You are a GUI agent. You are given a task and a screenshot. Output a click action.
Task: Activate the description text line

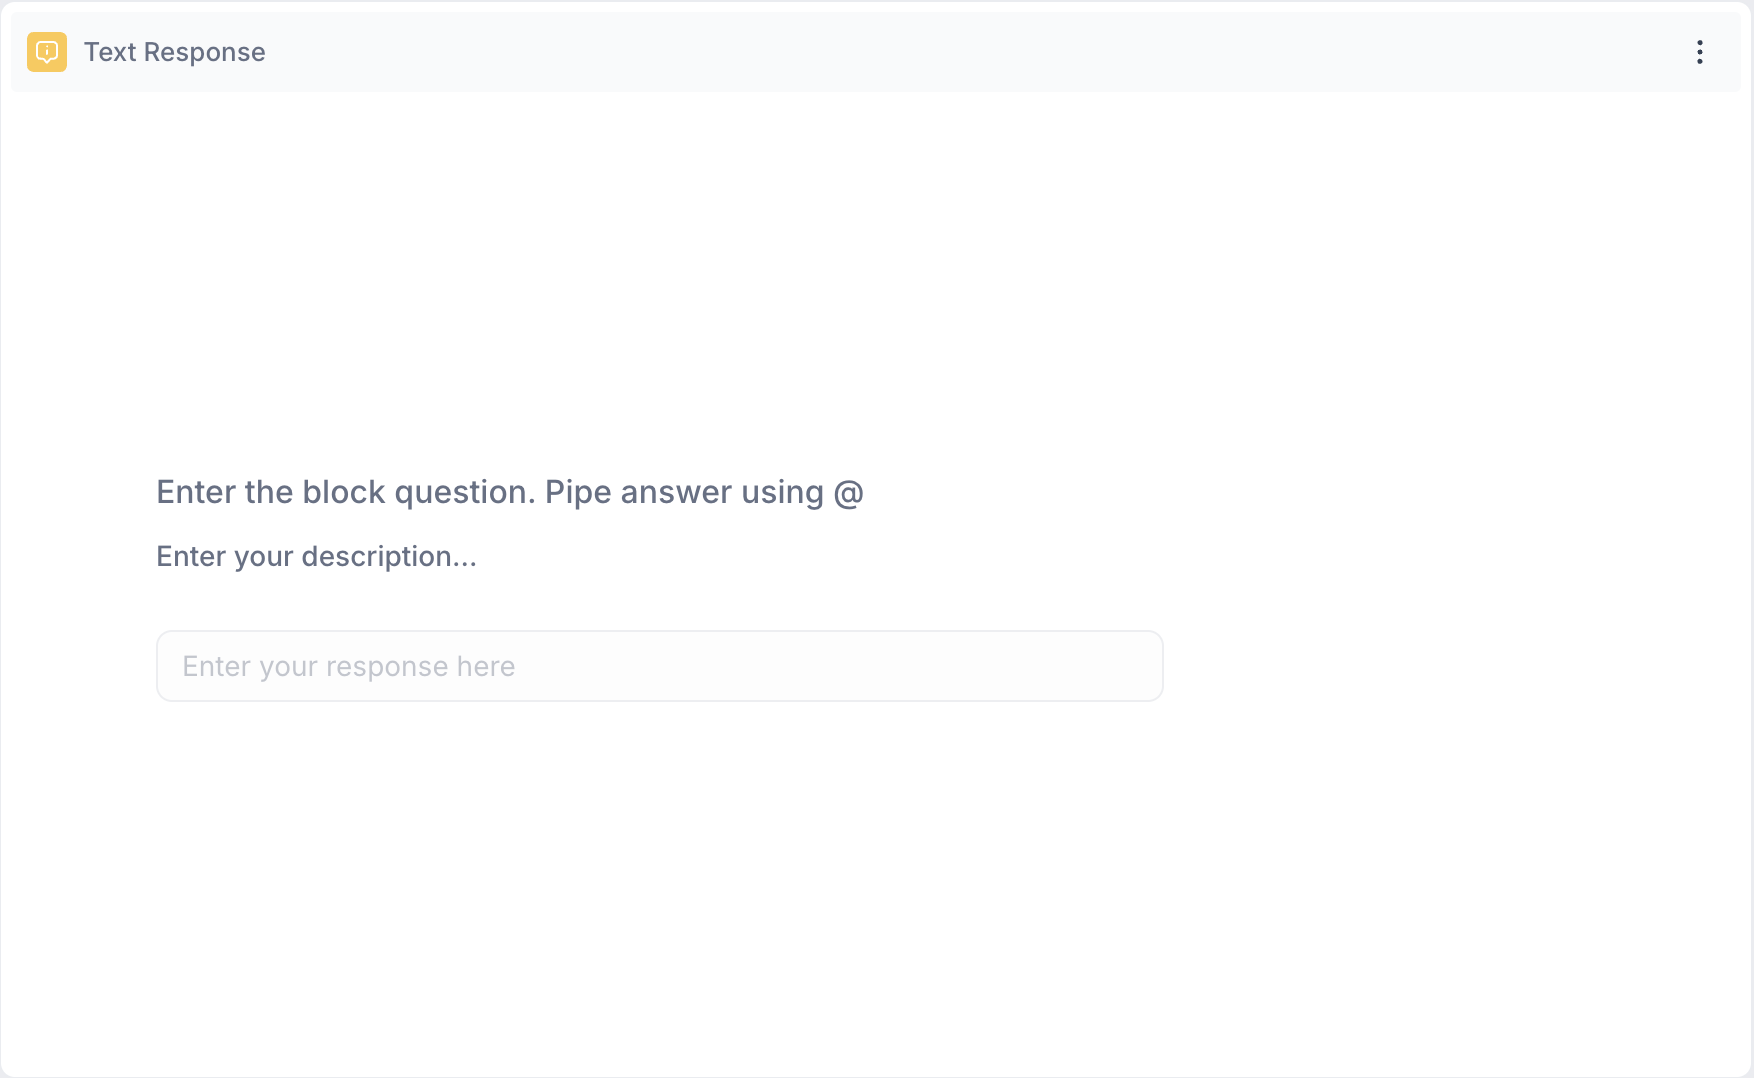(x=316, y=556)
